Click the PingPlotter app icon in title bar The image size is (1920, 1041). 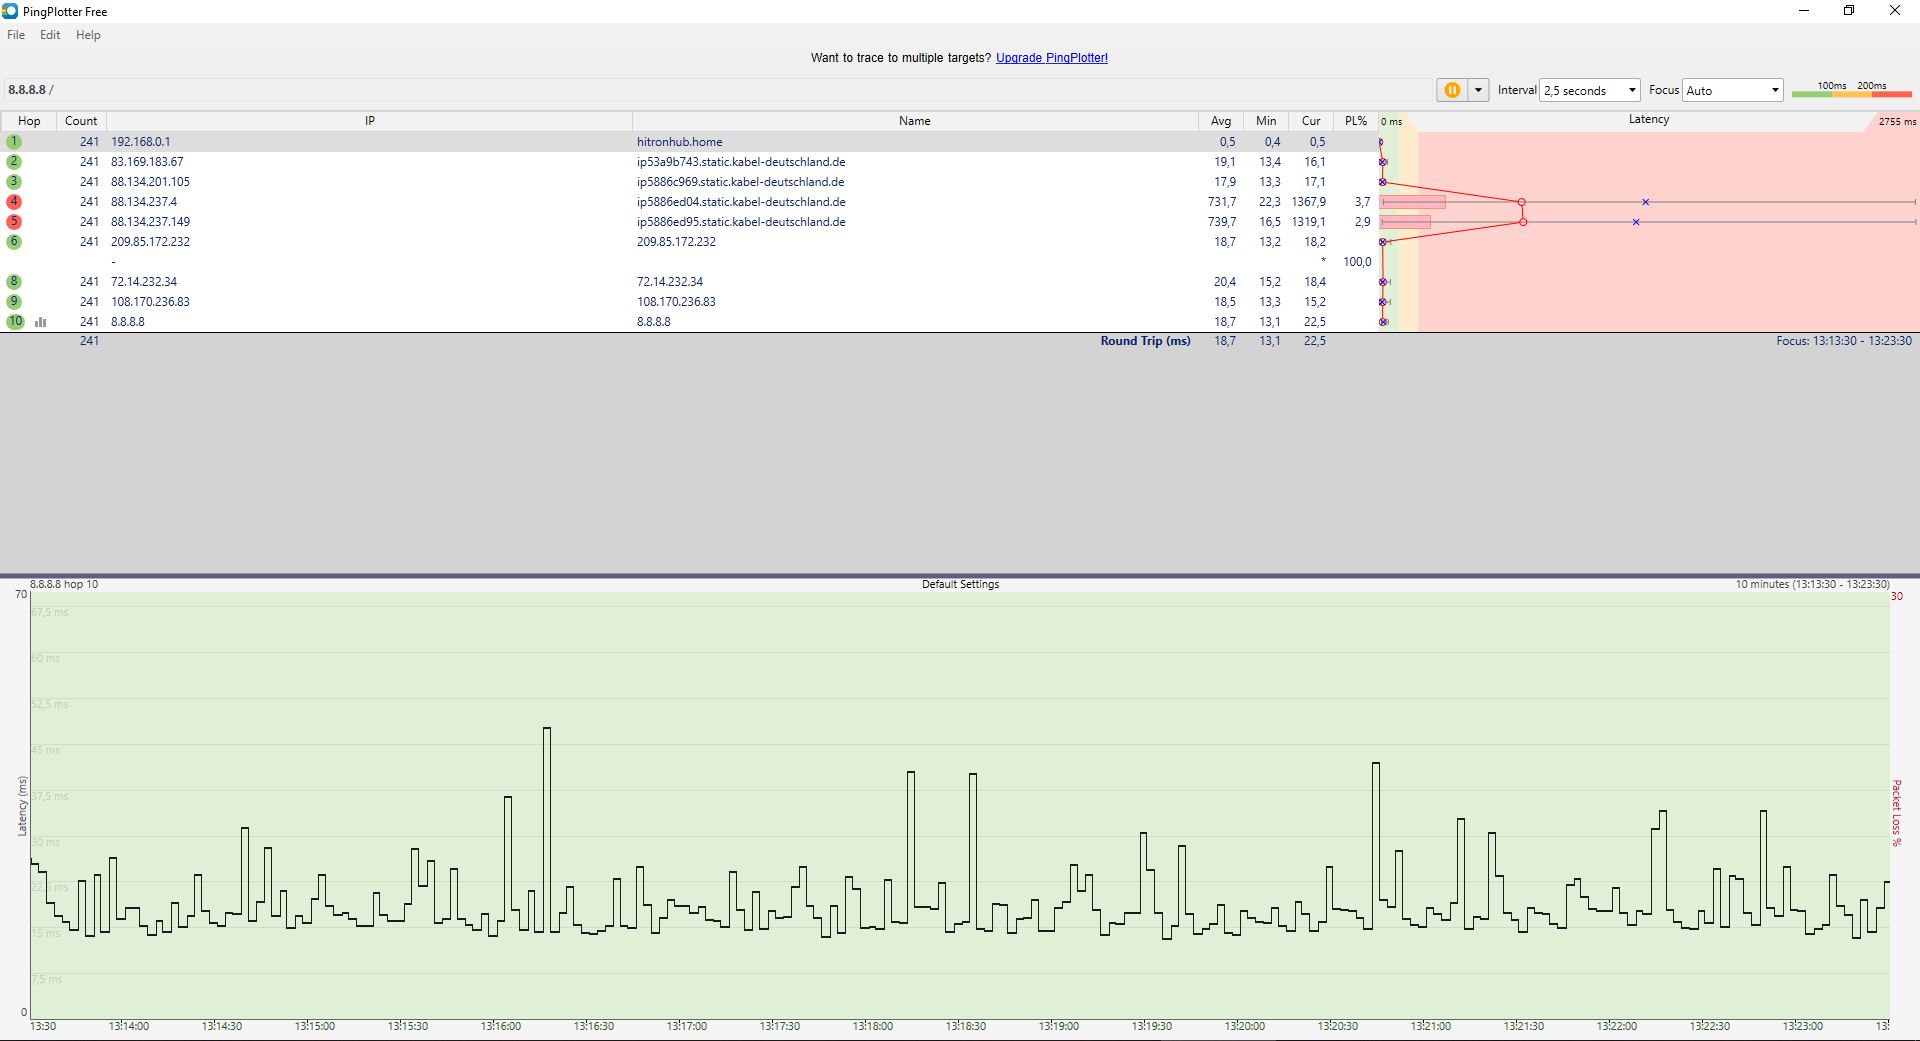pyautogui.click(x=10, y=11)
